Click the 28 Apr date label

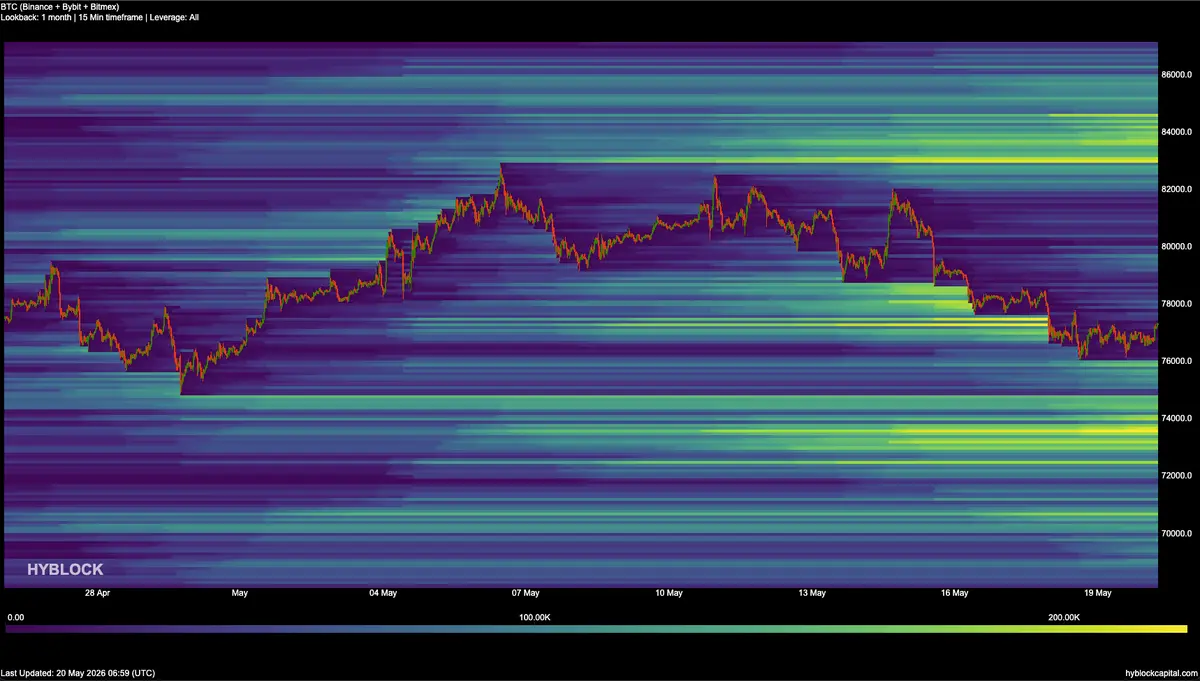96,593
